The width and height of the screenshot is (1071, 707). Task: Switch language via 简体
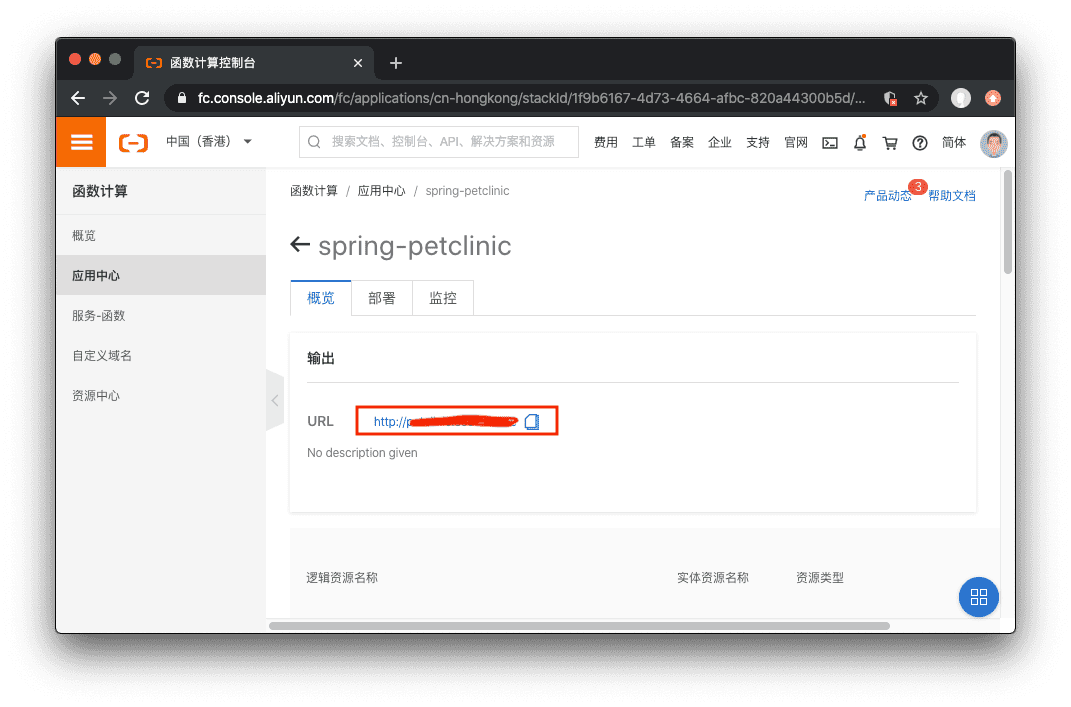[x=954, y=142]
